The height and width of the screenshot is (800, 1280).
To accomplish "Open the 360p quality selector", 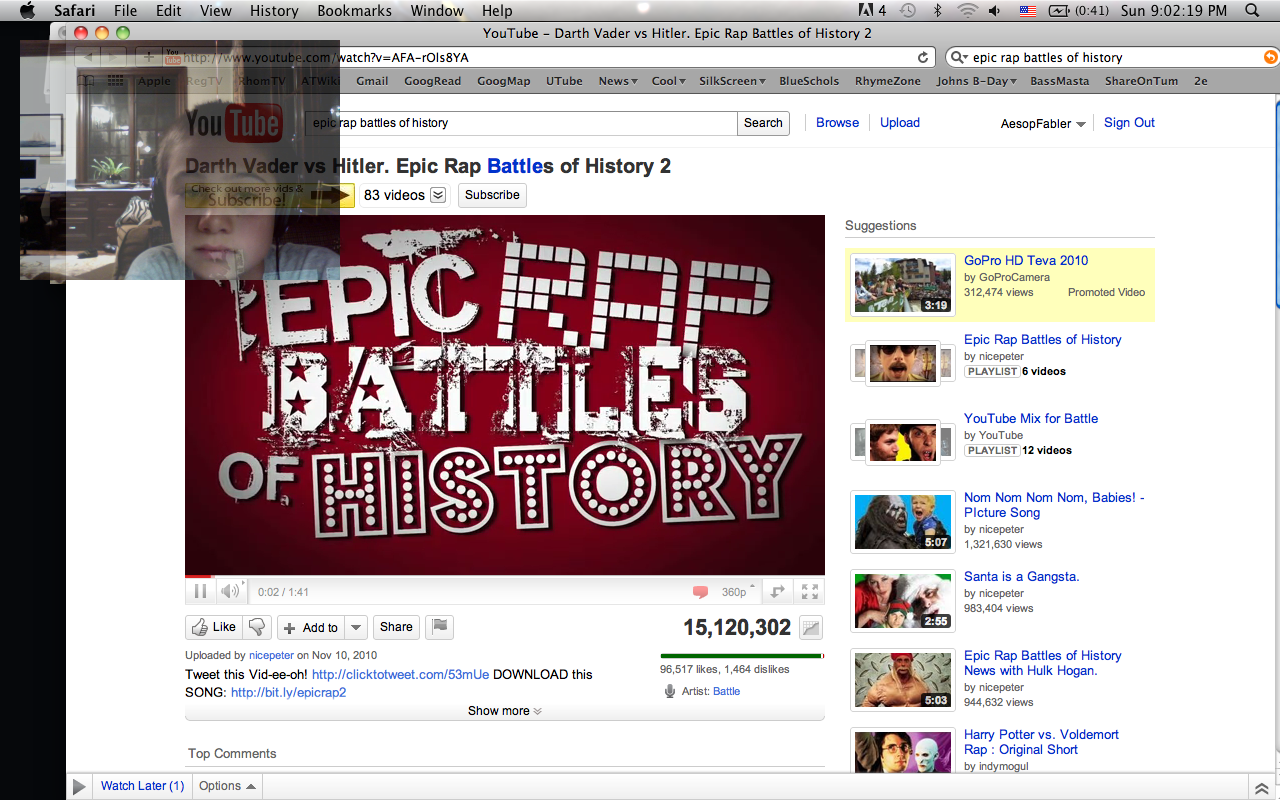I will click(739, 592).
